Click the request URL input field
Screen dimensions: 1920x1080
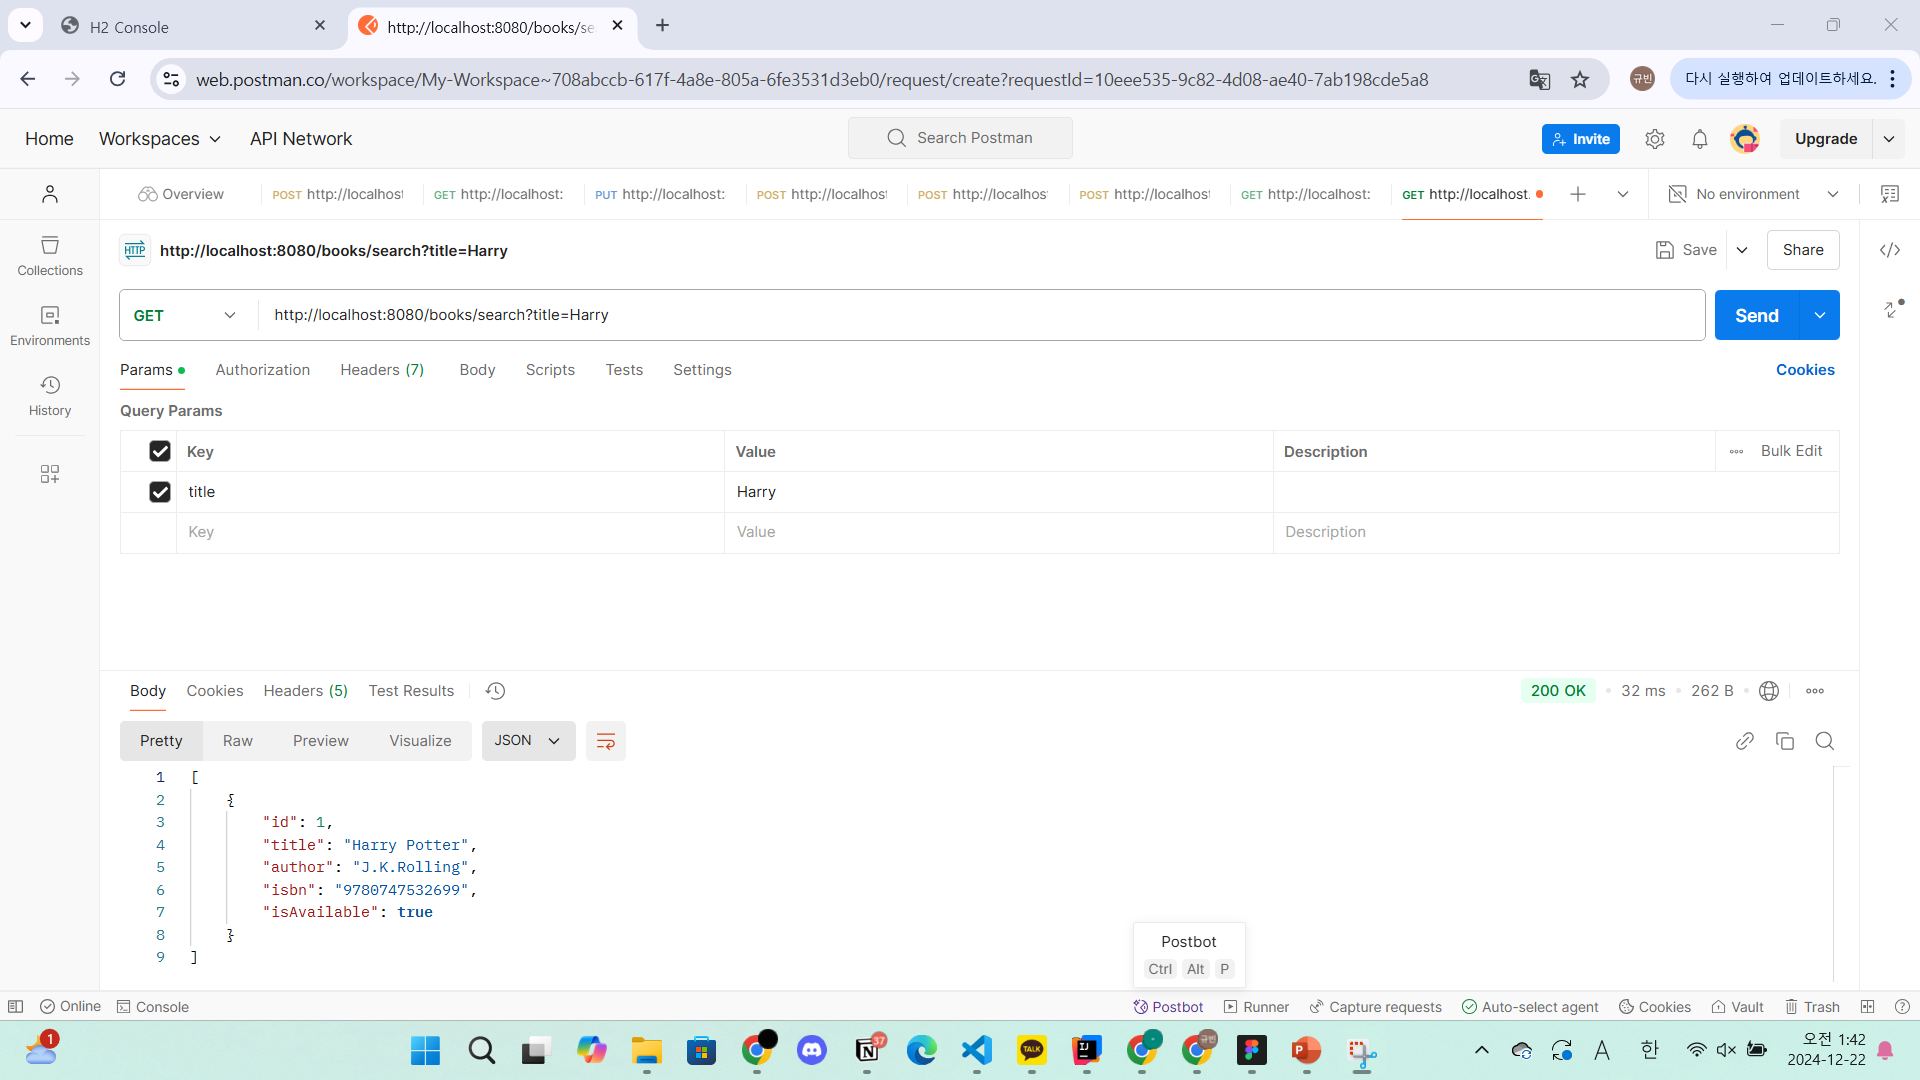pyautogui.click(x=980, y=315)
